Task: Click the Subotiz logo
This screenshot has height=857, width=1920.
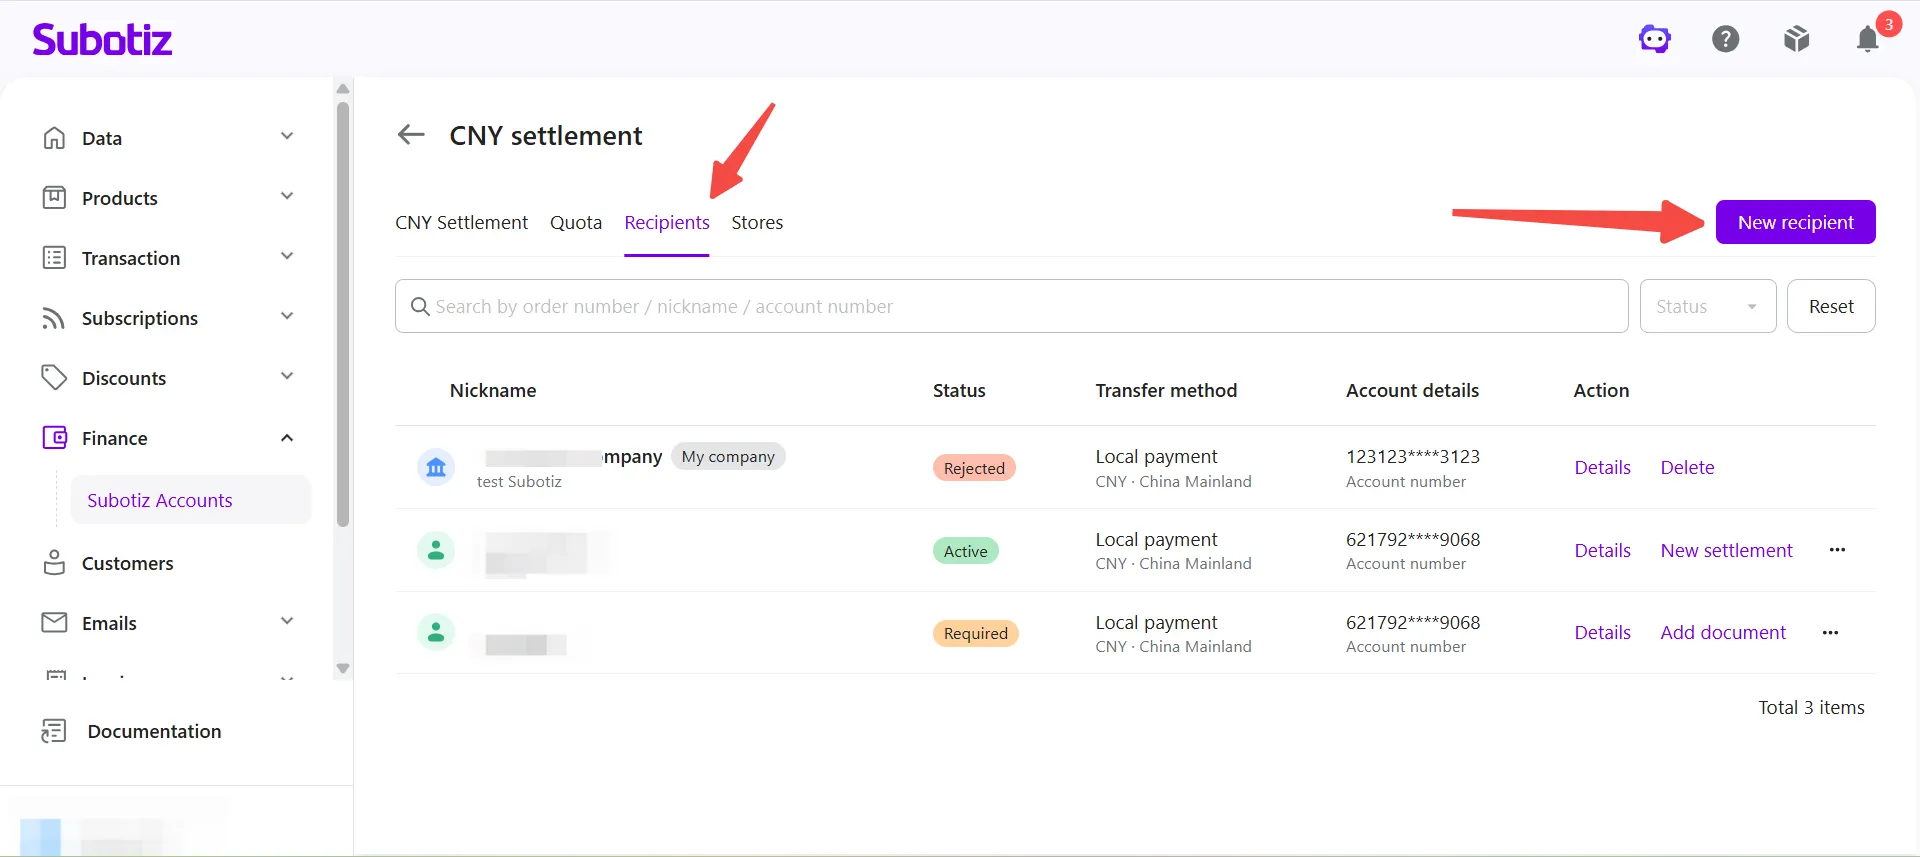Action: pyautogui.click(x=102, y=39)
